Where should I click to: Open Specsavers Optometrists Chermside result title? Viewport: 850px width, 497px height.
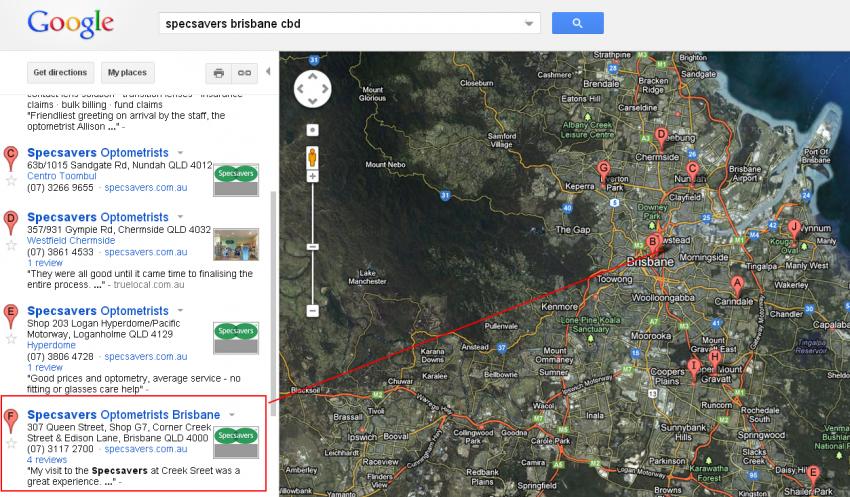(x=98, y=217)
